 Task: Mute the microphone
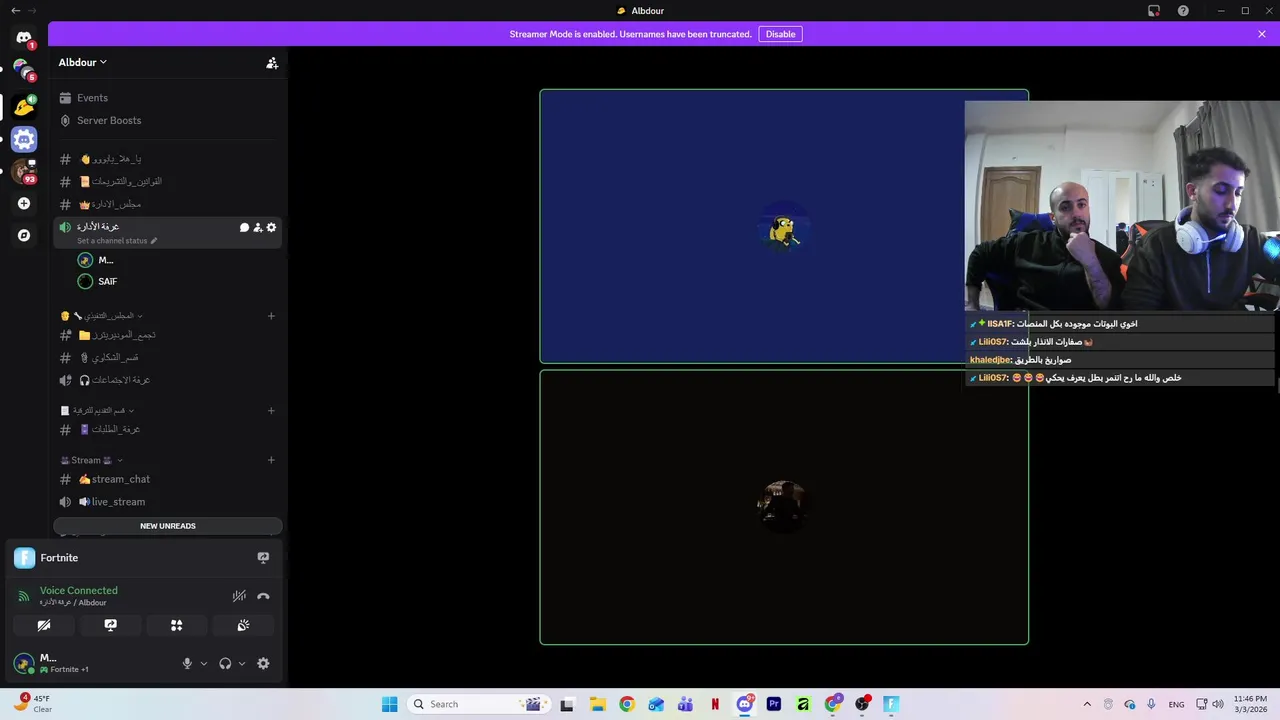(x=187, y=663)
